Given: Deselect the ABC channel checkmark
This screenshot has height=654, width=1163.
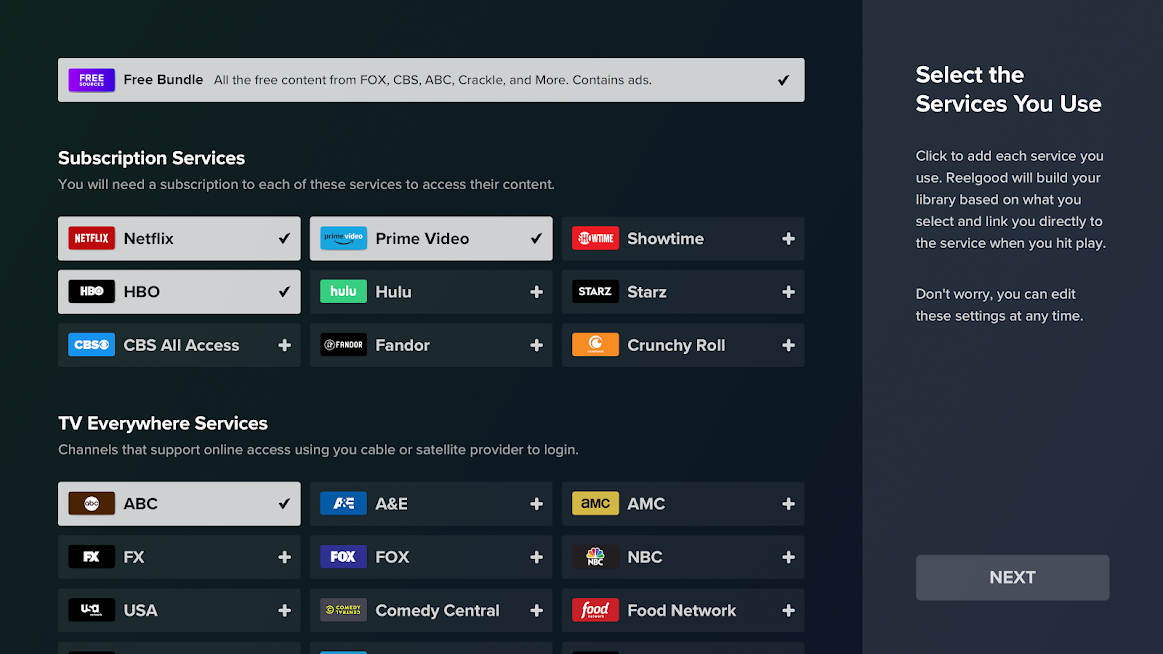Looking at the screenshot, I should (x=284, y=503).
